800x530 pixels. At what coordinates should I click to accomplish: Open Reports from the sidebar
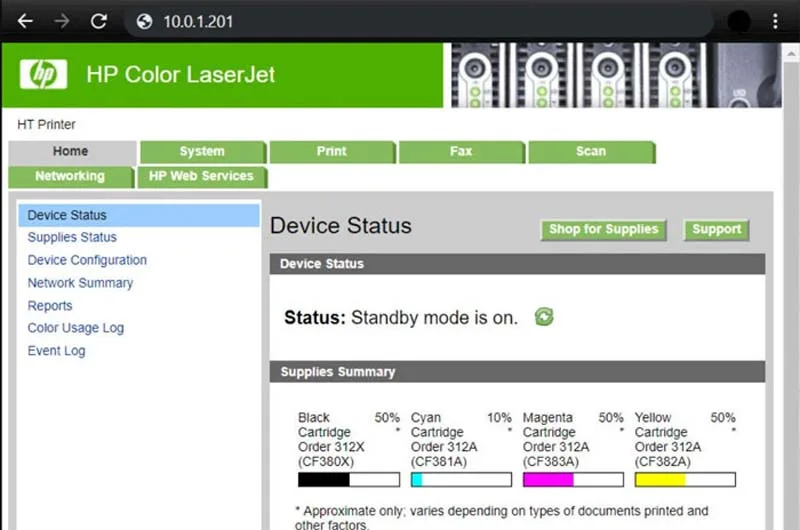pyautogui.click(x=50, y=306)
